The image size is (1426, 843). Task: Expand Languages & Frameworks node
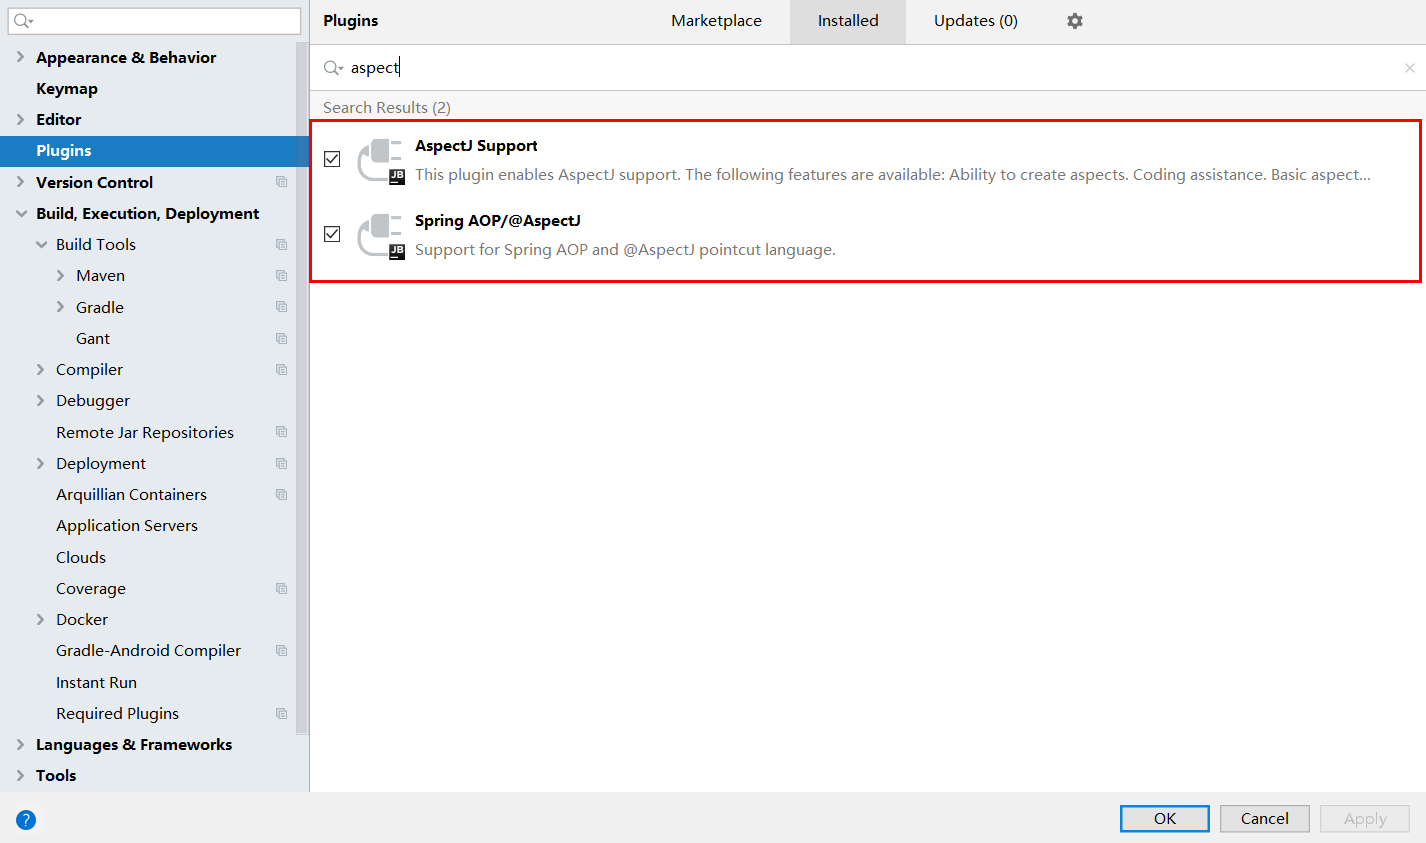pyautogui.click(x=20, y=744)
